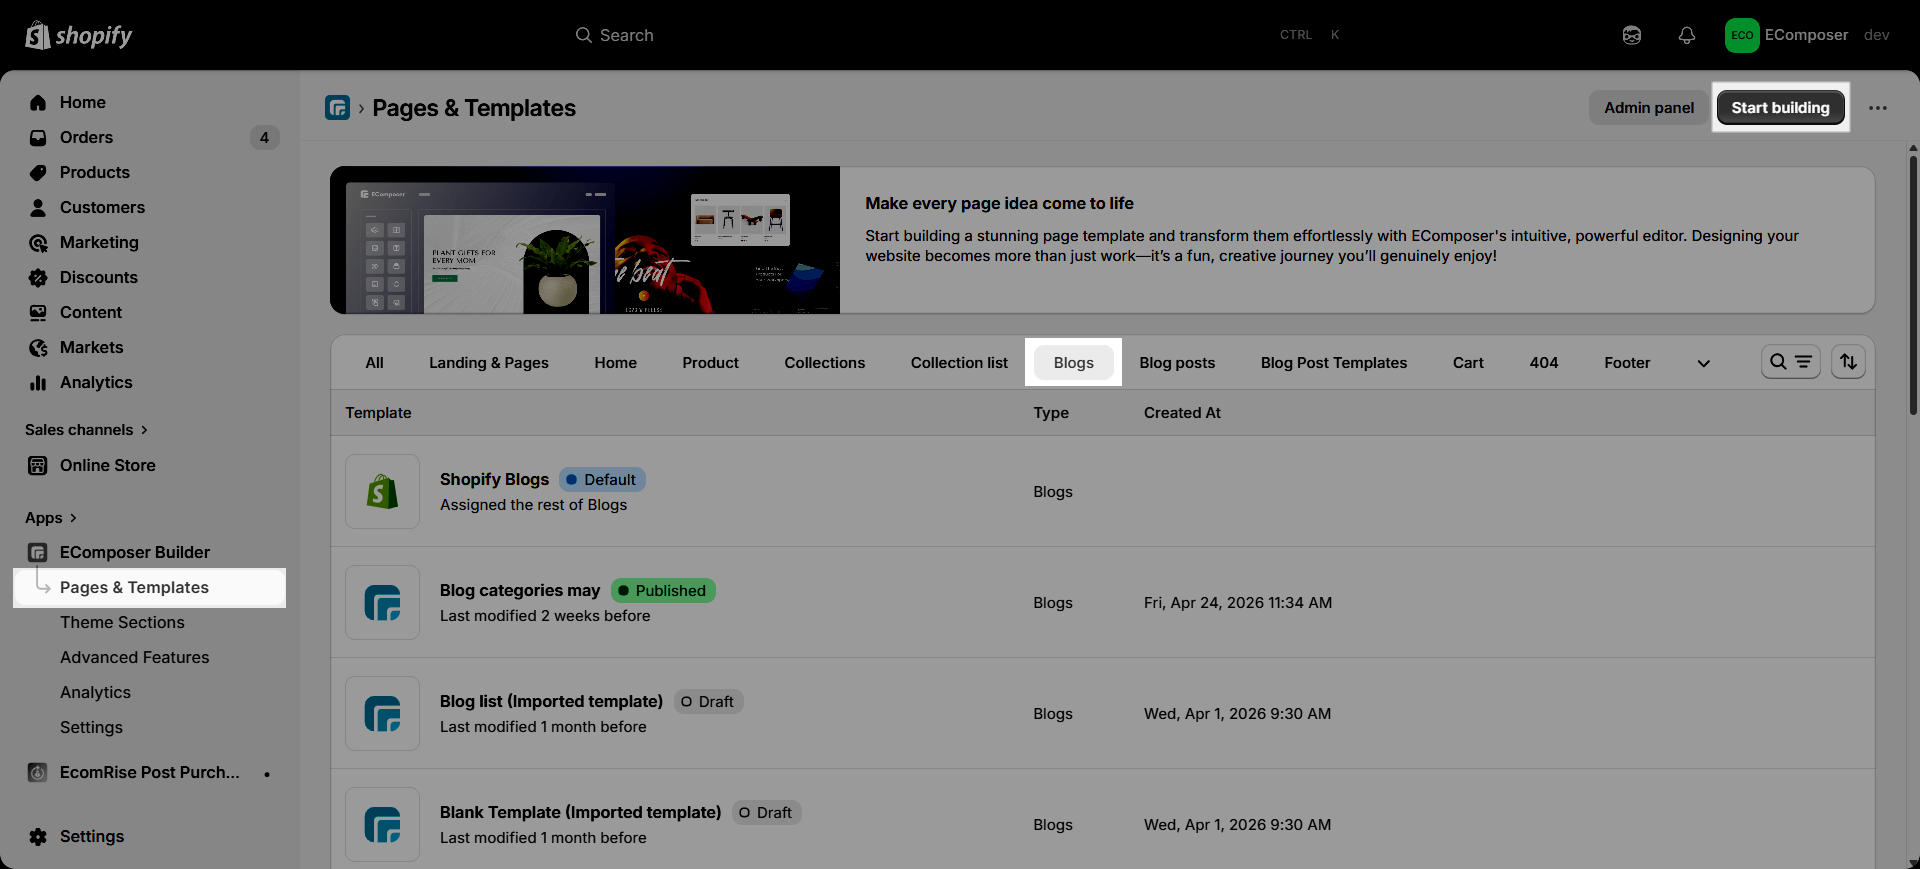This screenshot has height=869, width=1920.
Task: Click the Blog categories may template icon
Action: [x=382, y=602]
